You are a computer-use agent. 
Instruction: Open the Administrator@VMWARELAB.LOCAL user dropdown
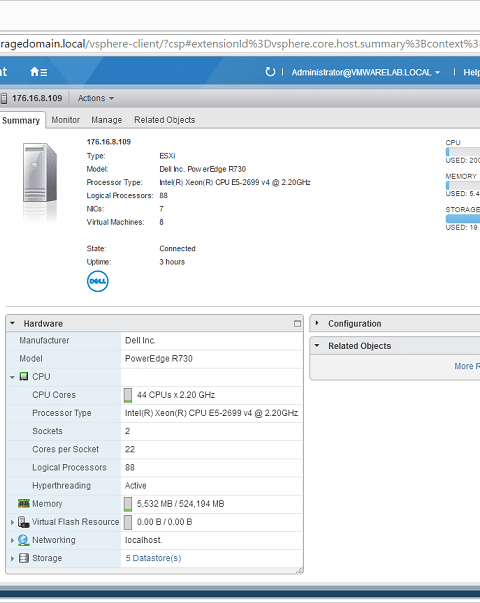(365, 72)
